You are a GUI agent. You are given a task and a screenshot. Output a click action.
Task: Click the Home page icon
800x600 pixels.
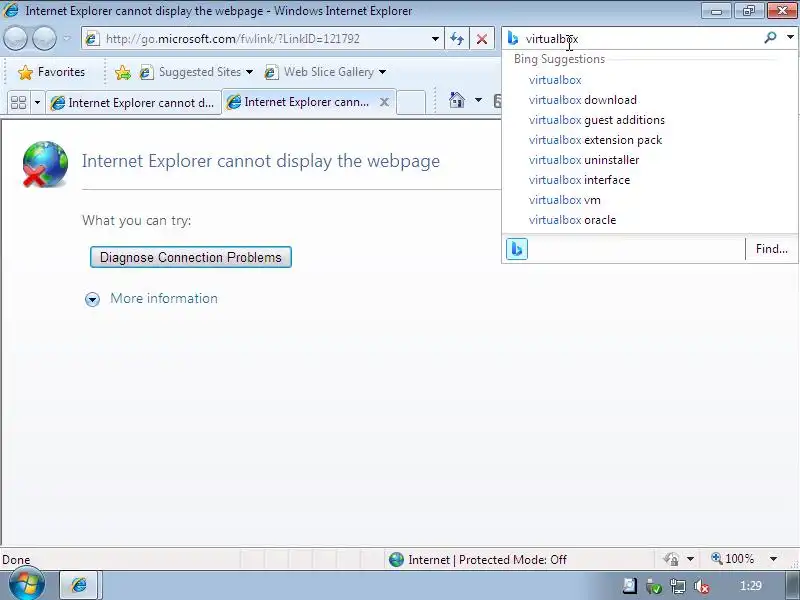457,100
